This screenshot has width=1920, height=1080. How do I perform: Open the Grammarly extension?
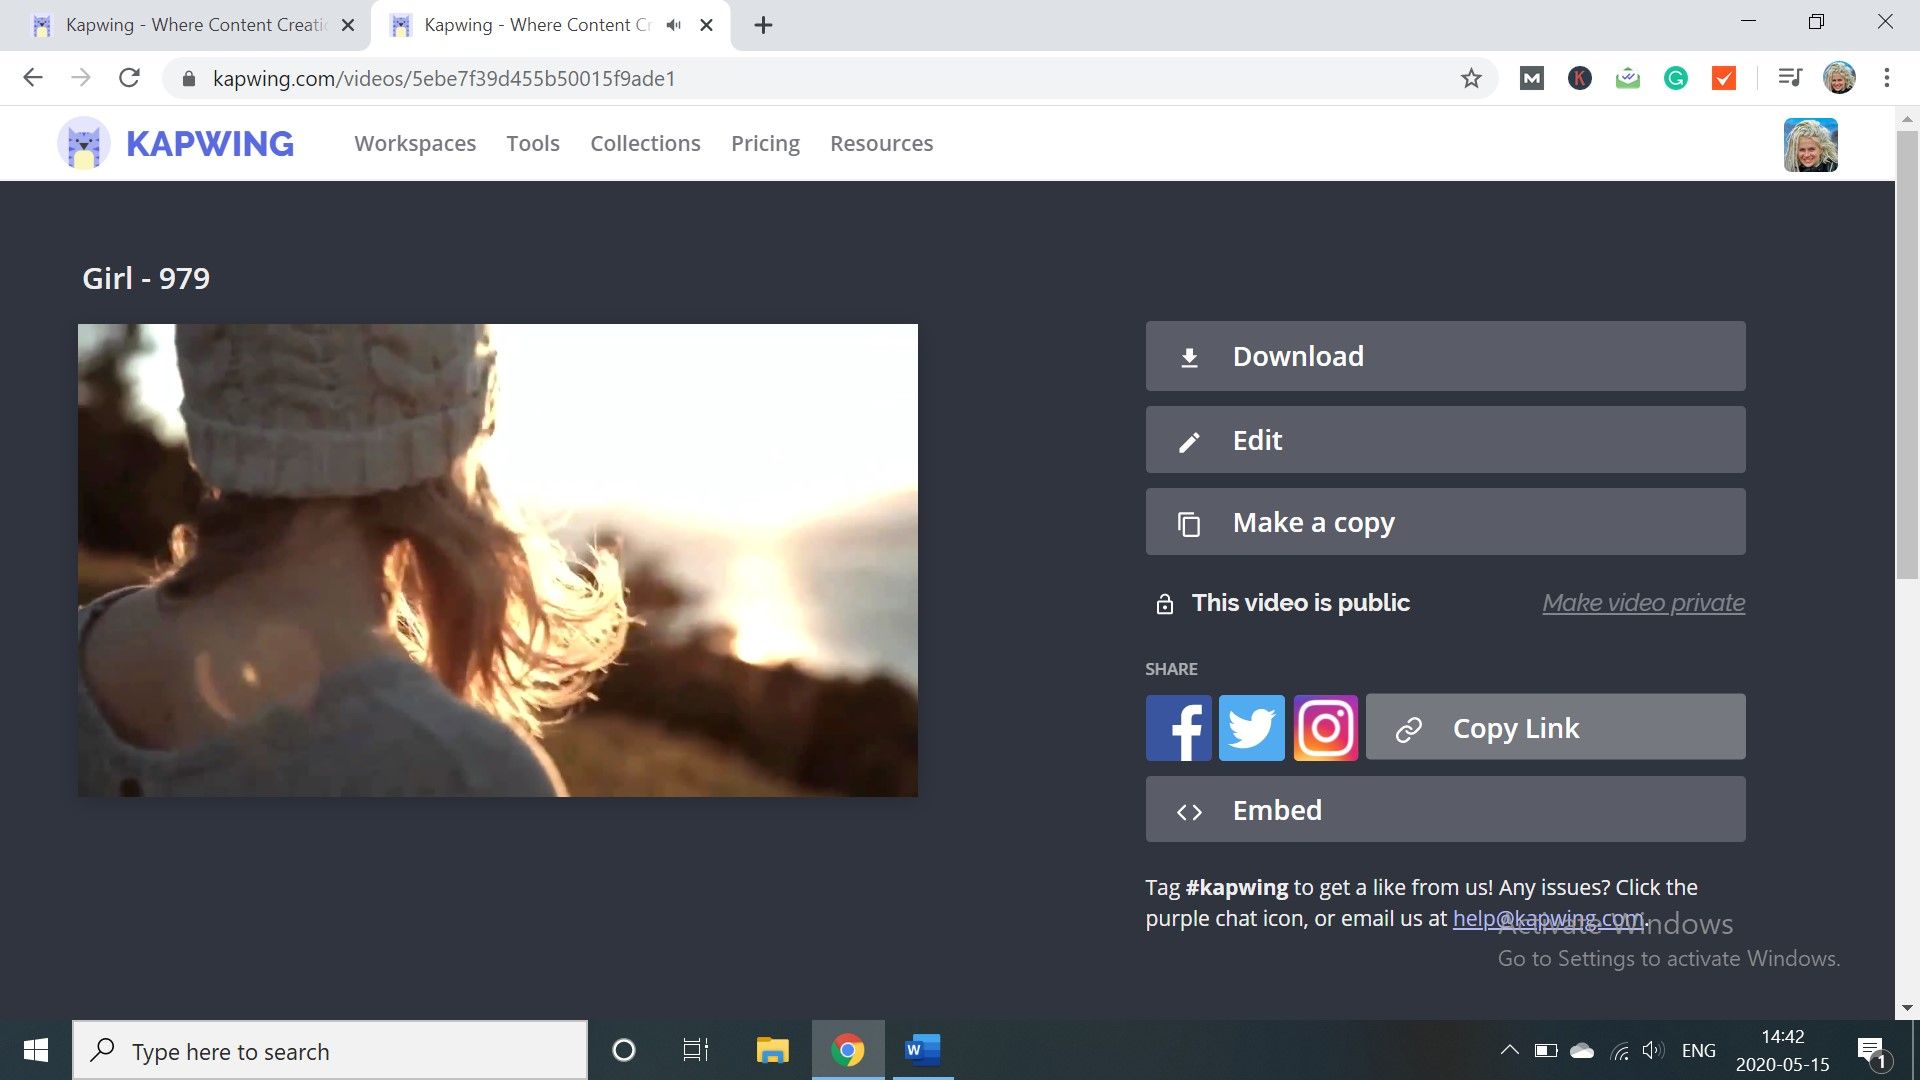(x=1675, y=77)
